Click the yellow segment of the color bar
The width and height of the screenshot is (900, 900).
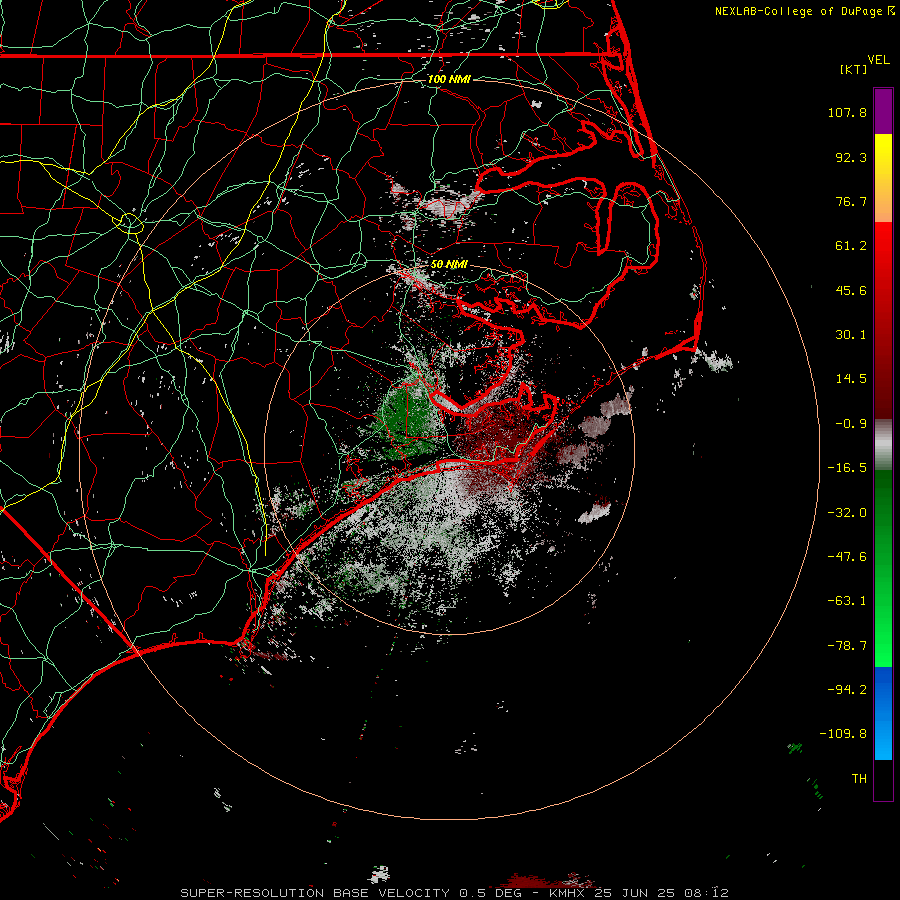883,155
